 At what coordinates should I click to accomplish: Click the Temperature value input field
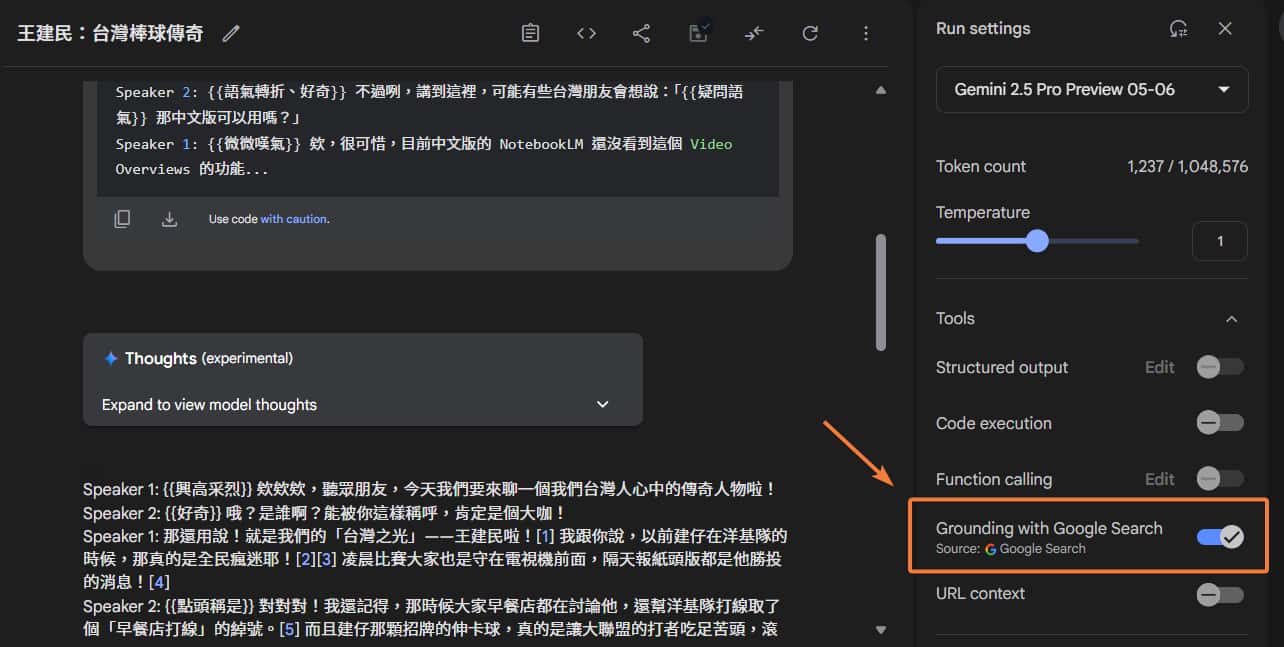click(x=1220, y=241)
